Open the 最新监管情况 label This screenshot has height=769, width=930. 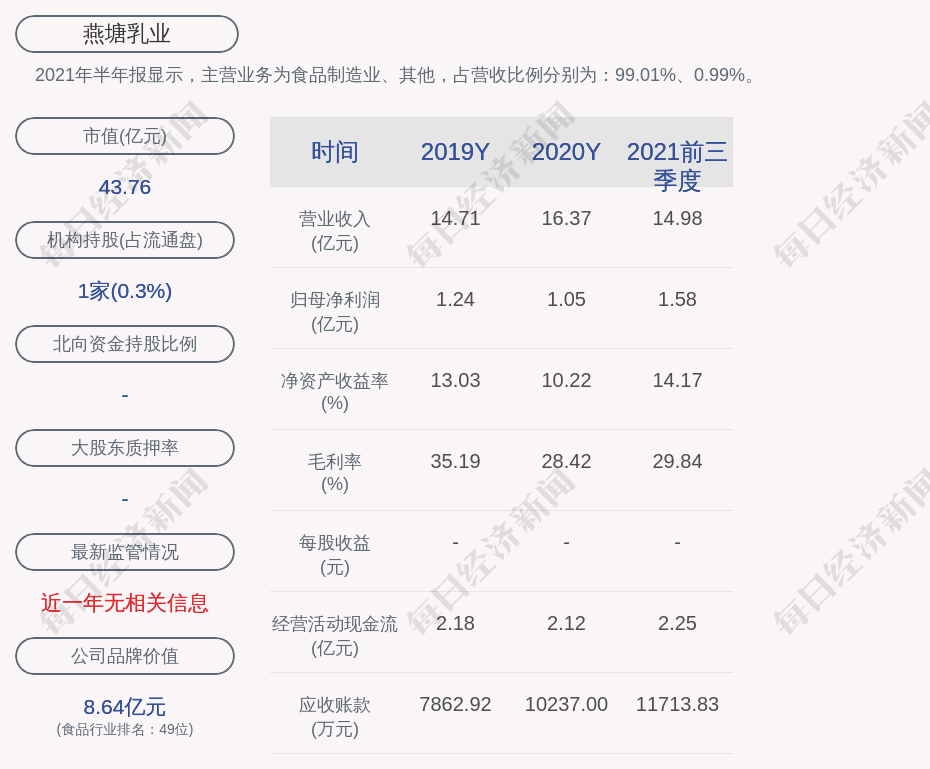click(x=125, y=552)
